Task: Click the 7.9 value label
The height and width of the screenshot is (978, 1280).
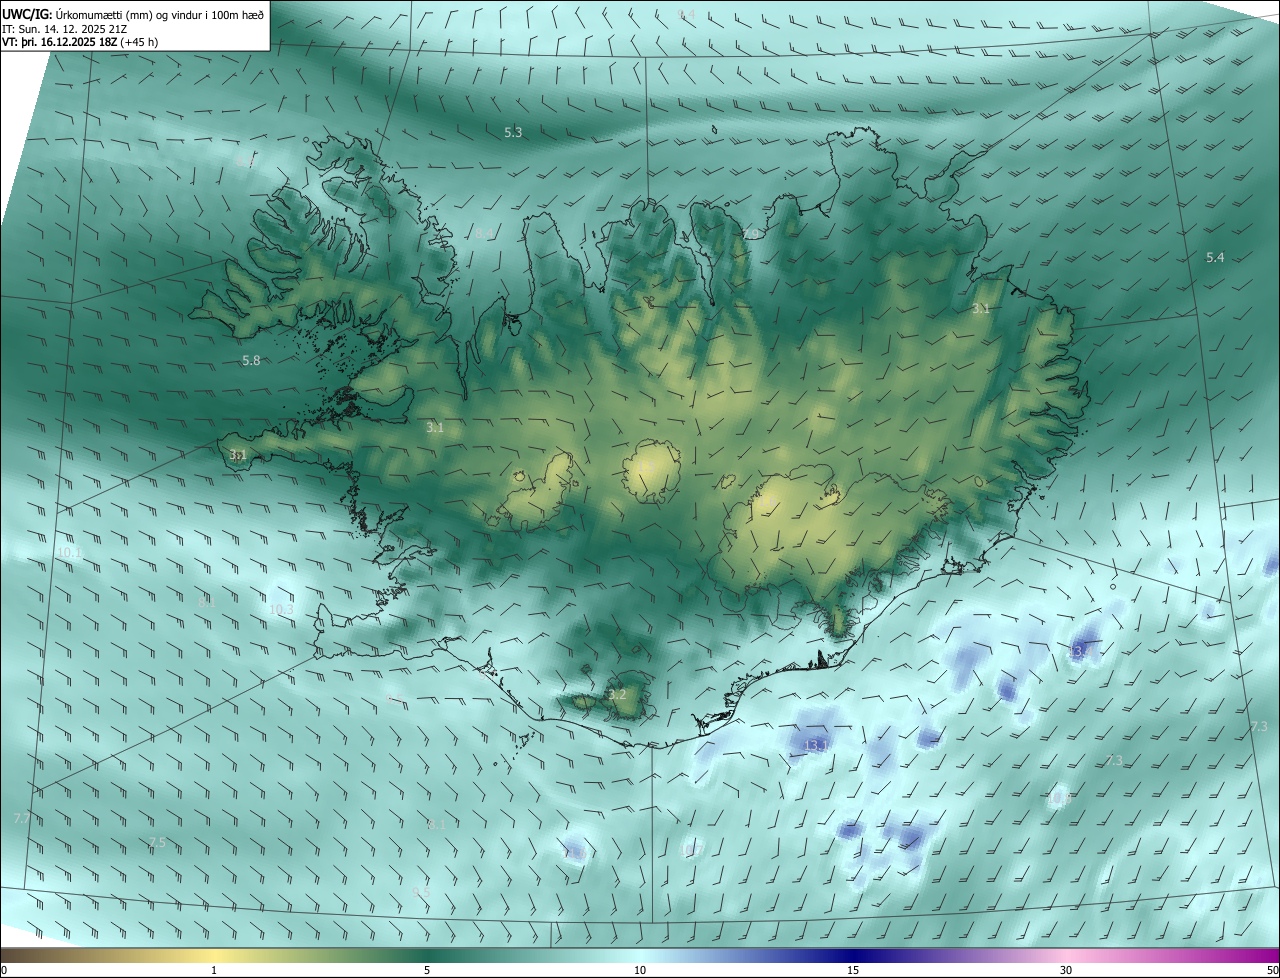Action: click(x=751, y=234)
